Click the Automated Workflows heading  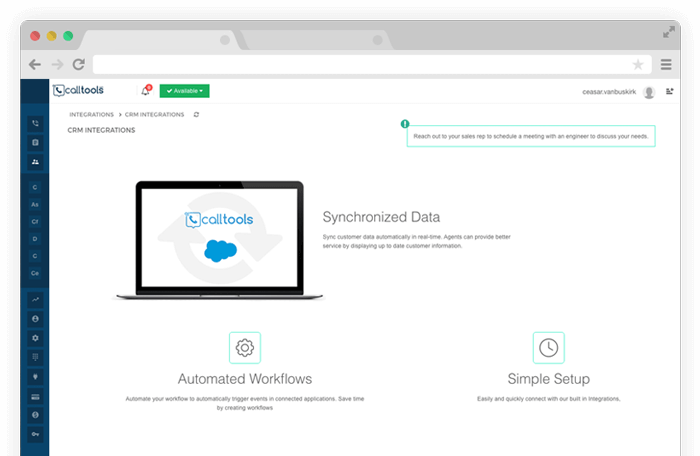tap(245, 379)
